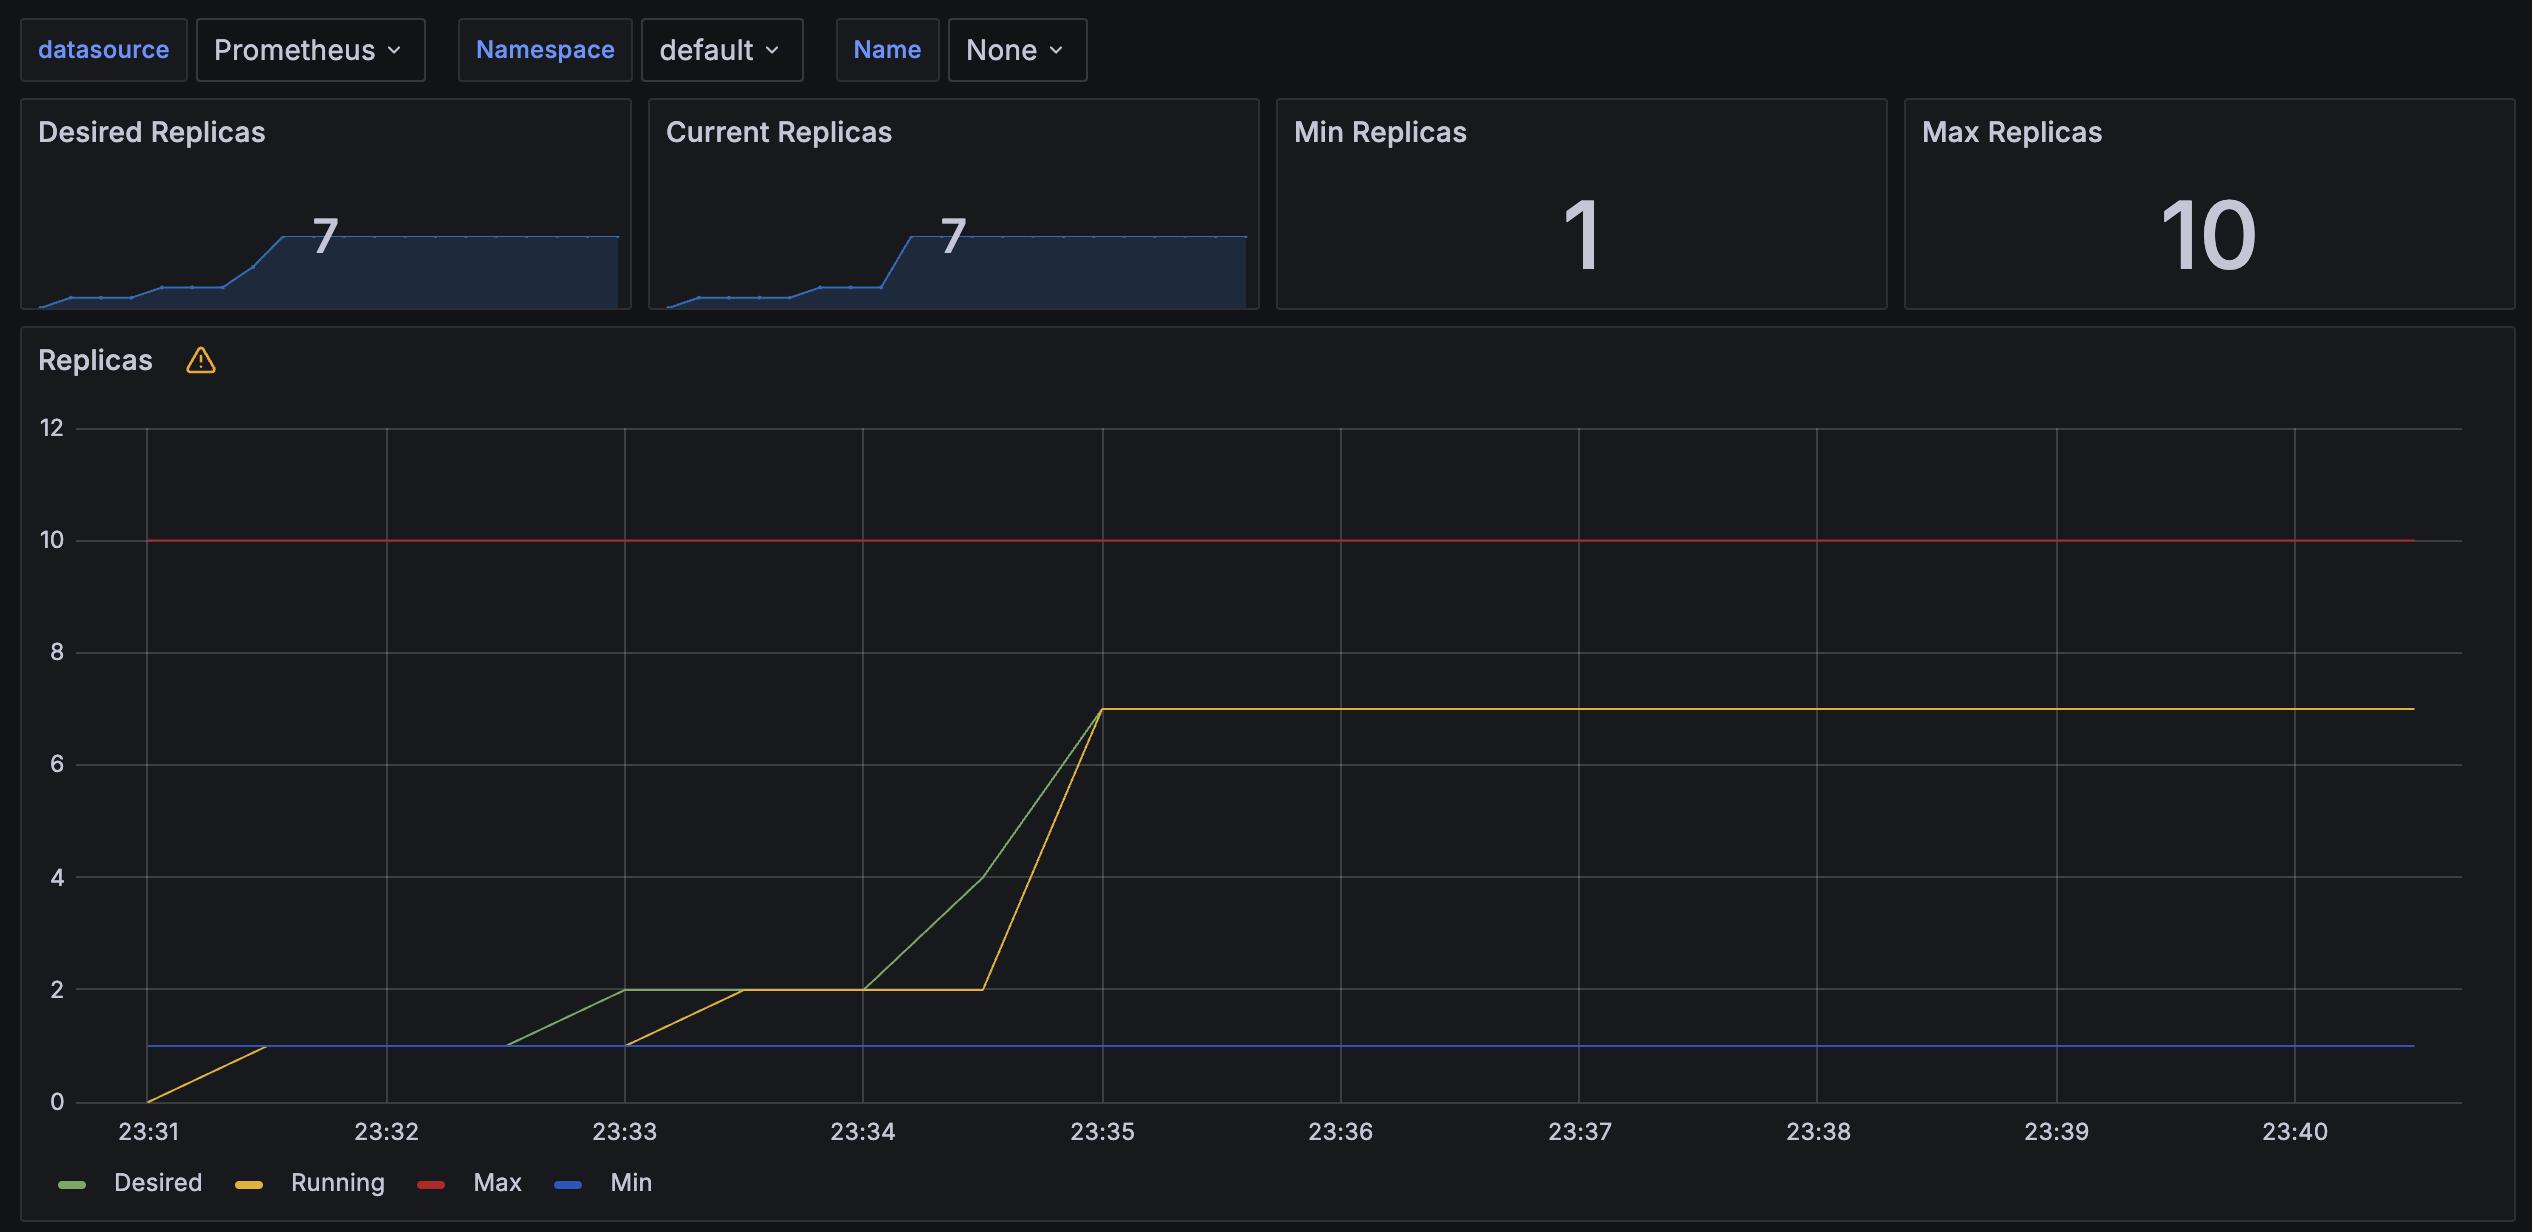The width and height of the screenshot is (2532, 1232).
Task: Click the Replicas graph panel title
Action: 95,360
